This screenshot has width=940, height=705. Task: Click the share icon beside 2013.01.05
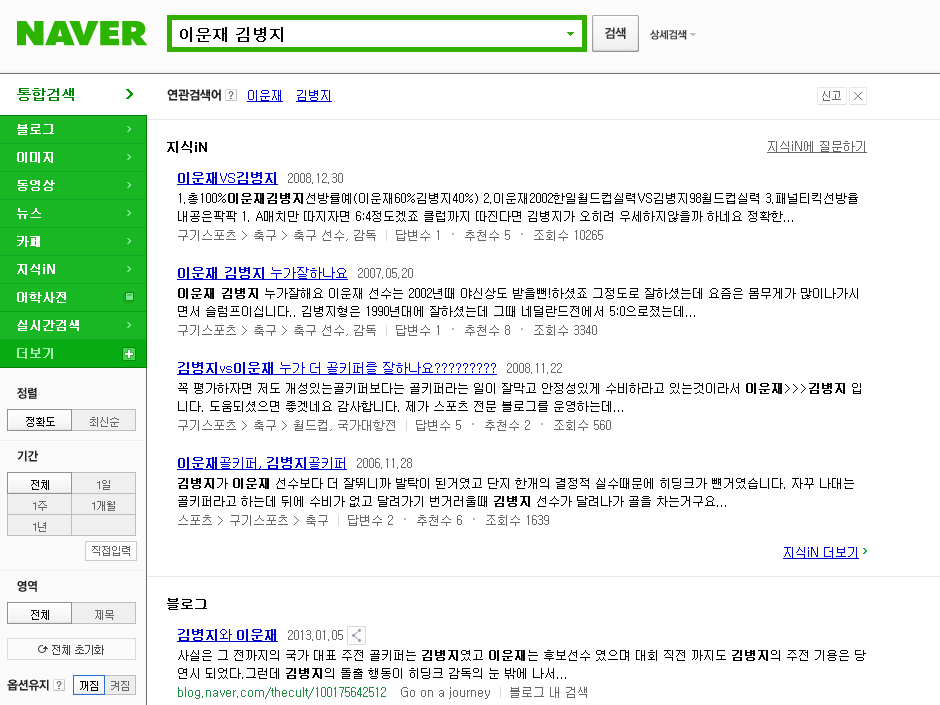pos(356,635)
